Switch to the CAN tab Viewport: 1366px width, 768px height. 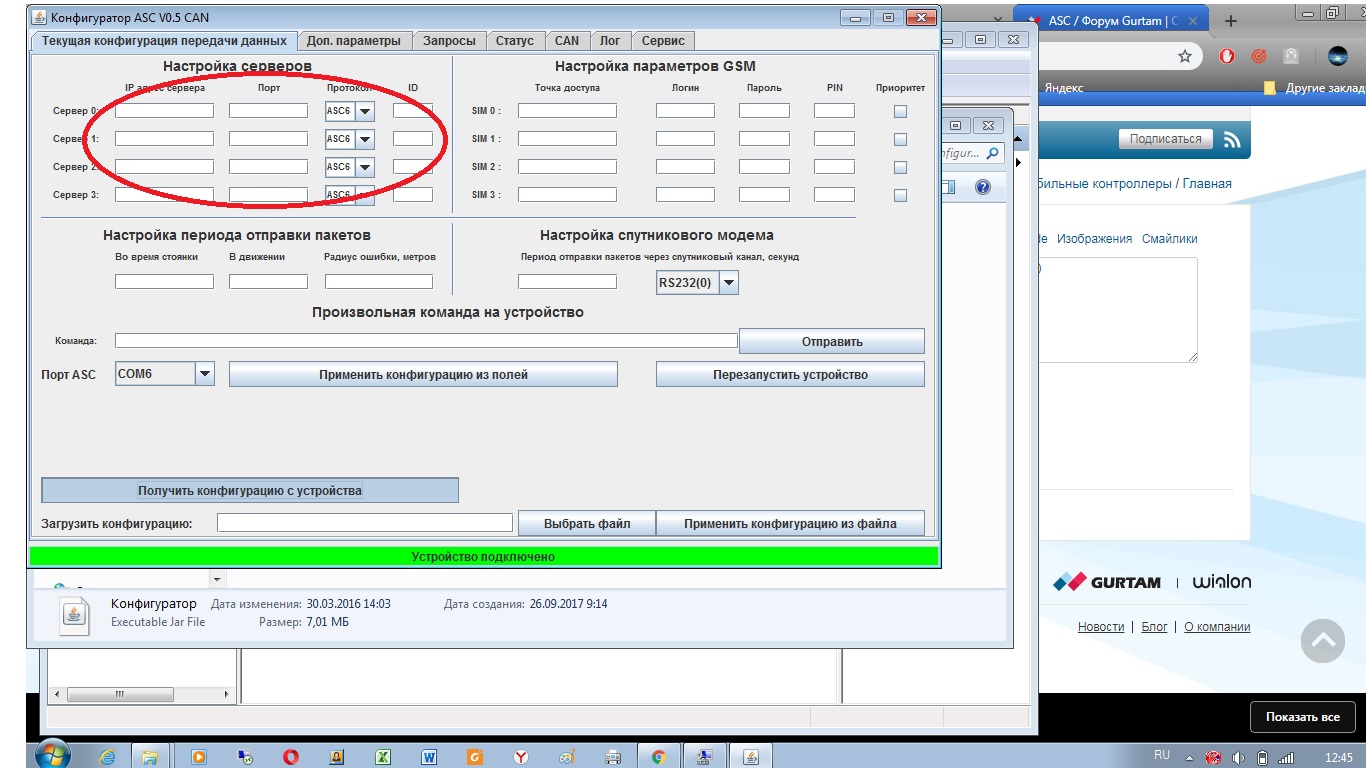pos(567,41)
